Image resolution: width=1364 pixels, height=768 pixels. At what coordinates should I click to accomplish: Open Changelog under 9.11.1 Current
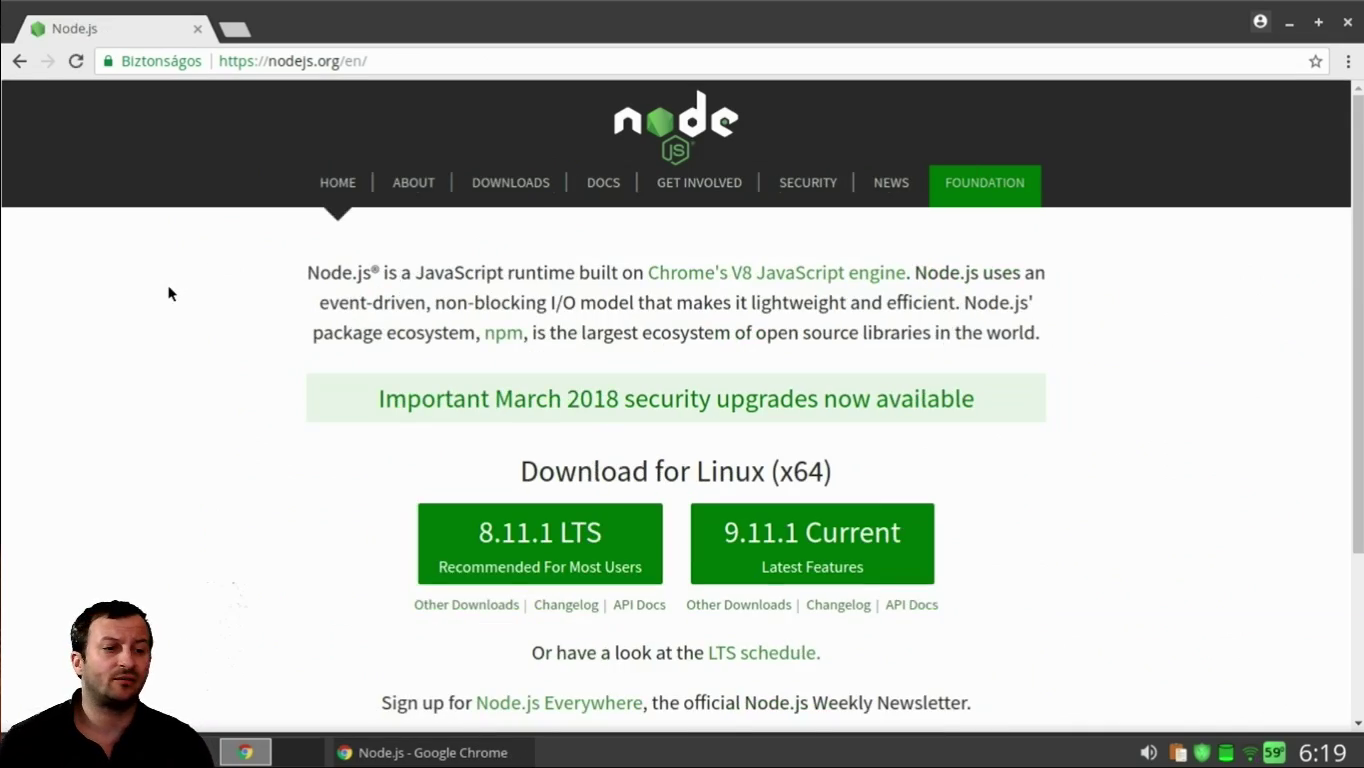click(838, 605)
